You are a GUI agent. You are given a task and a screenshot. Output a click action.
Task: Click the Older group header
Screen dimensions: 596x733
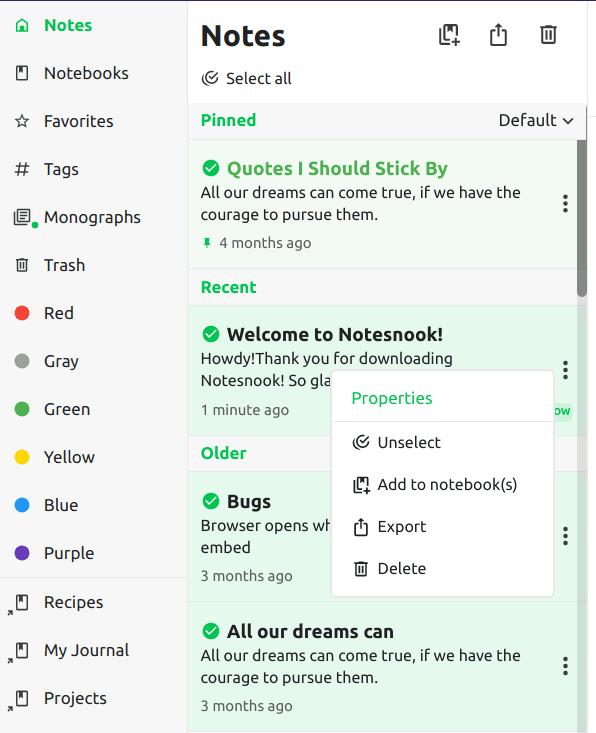click(223, 453)
